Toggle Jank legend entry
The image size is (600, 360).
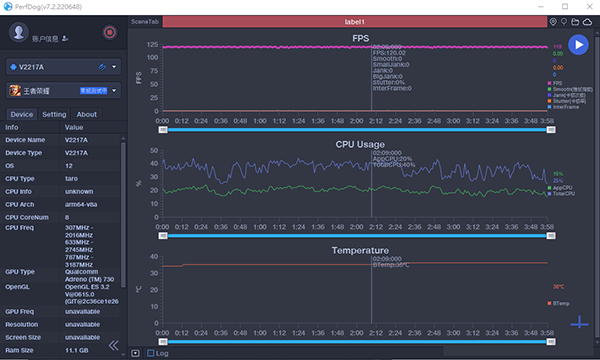coord(567,95)
